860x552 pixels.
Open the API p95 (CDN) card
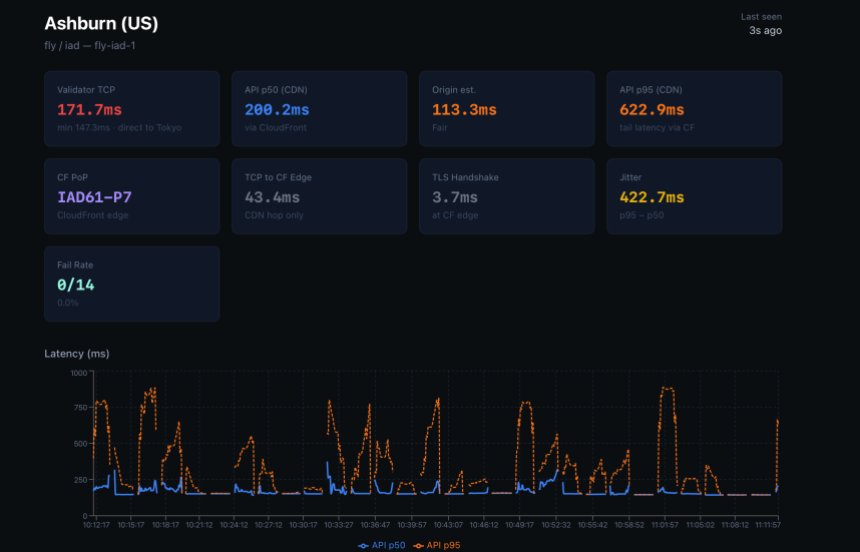pos(694,109)
